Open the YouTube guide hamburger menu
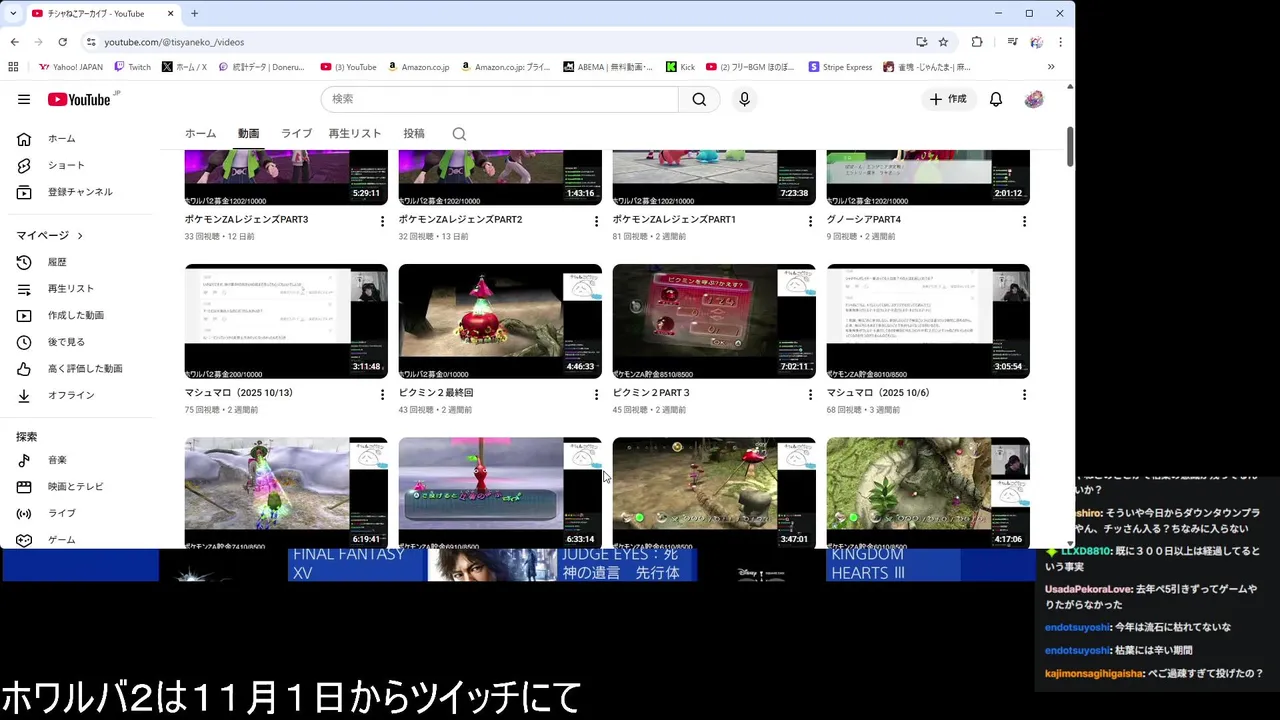The height and width of the screenshot is (720, 1280). (x=24, y=99)
